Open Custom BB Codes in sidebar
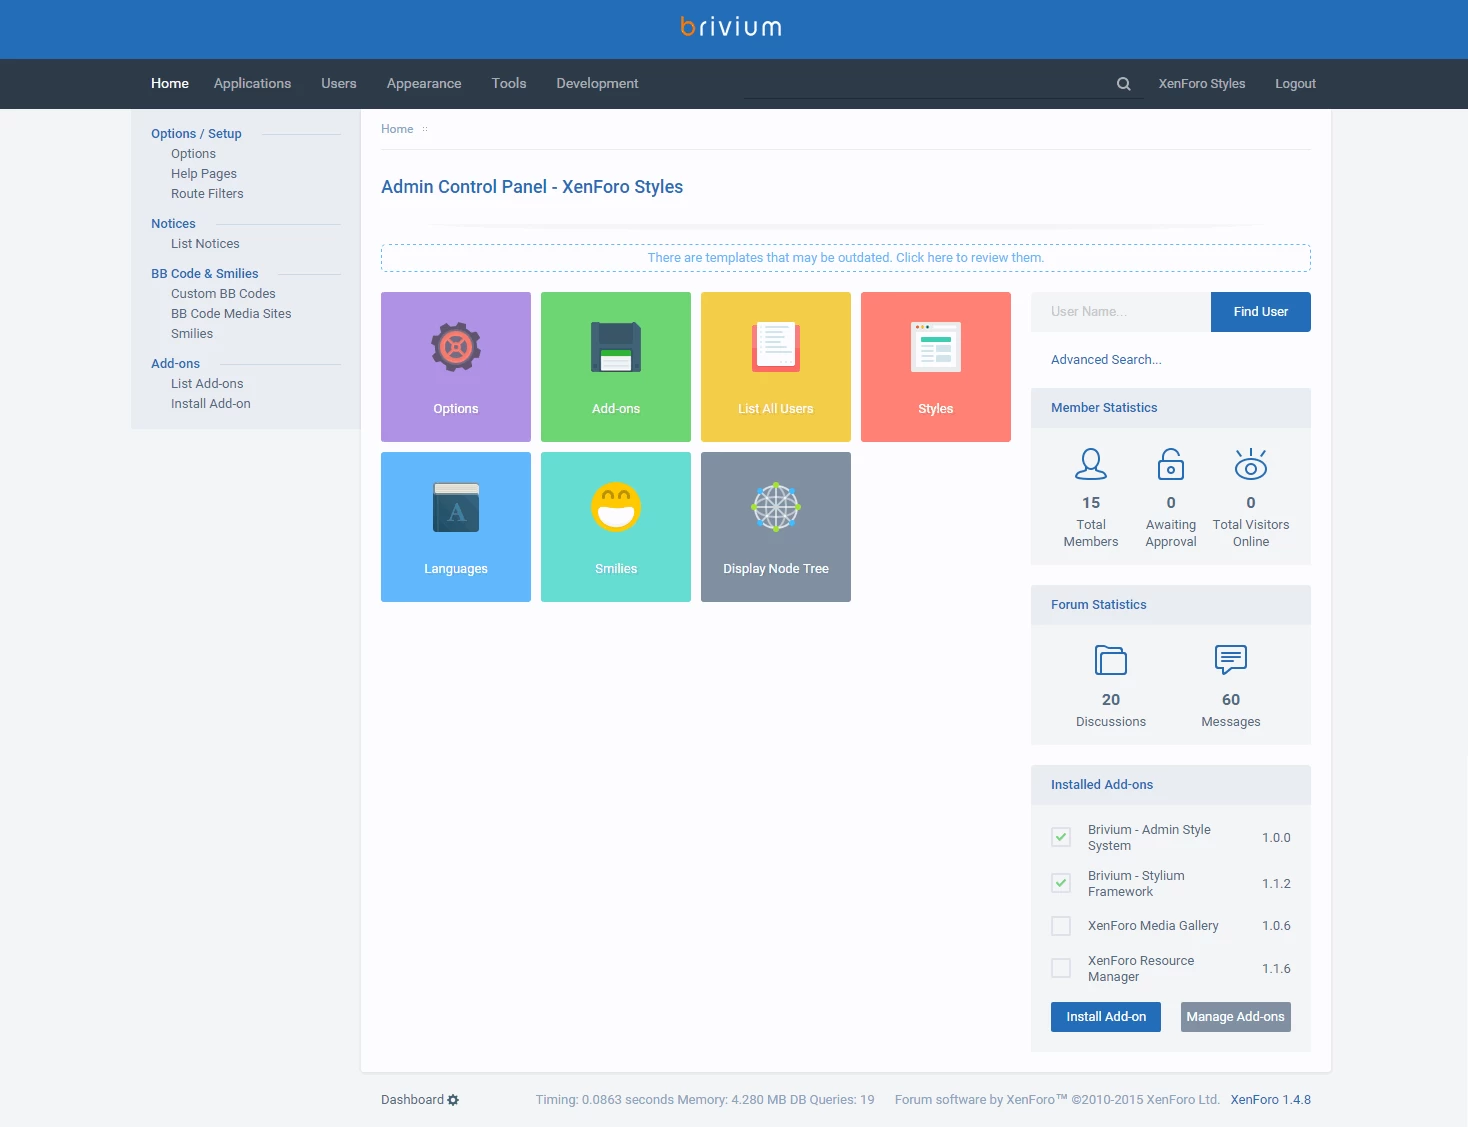This screenshot has height=1127, width=1468. (x=223, y=294)
